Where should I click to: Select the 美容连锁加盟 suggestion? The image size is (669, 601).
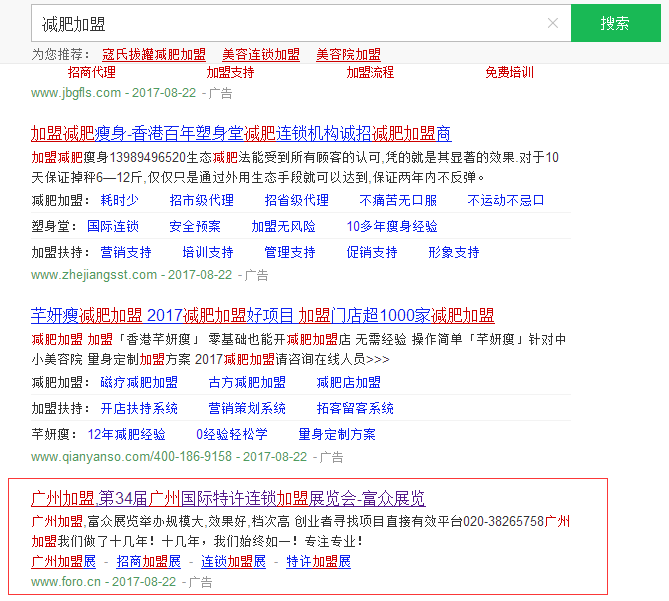[260, 54]
